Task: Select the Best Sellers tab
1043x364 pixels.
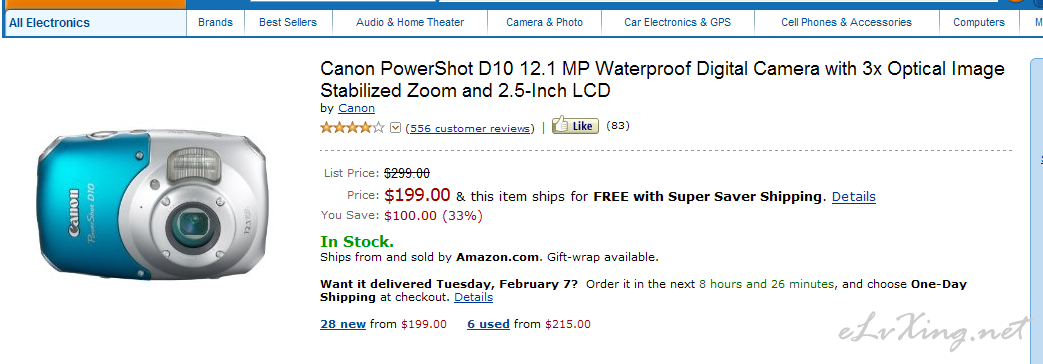Action: pyautogui.click(x=288, y=23)
